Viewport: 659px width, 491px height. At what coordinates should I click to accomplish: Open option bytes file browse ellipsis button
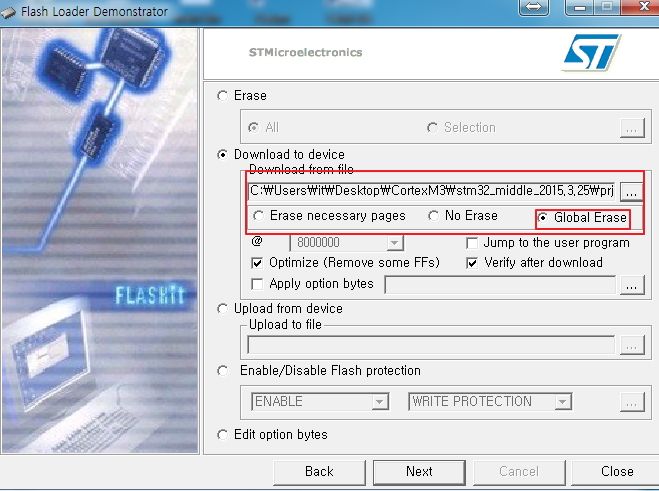[632, 285]
